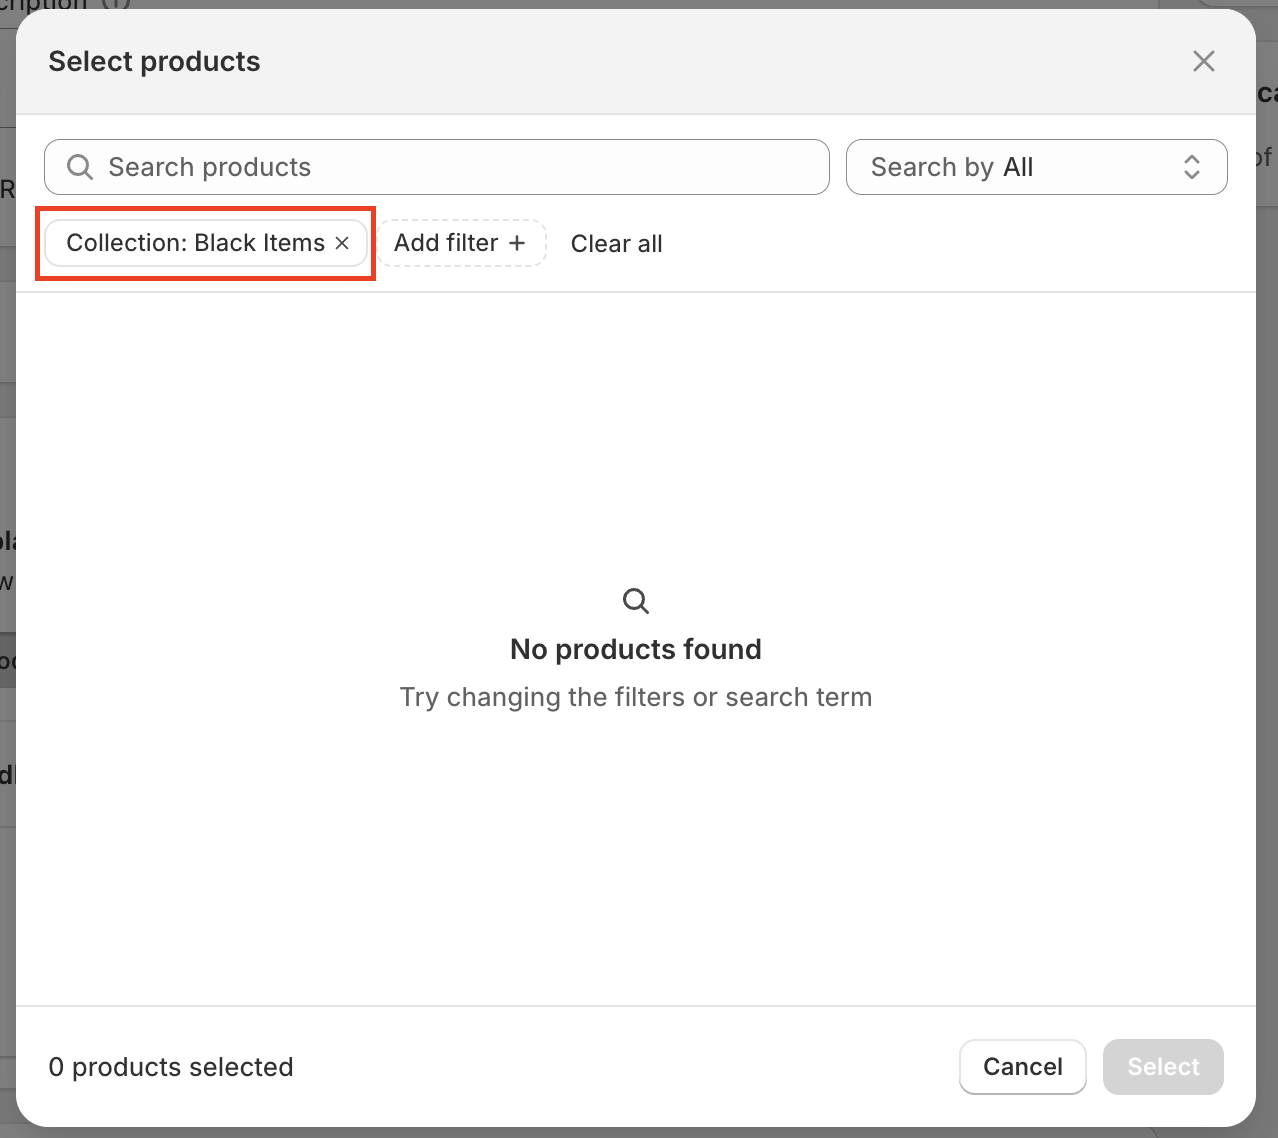This screenshot has width=1278, height=1138.
Task: Click the Select products dialog title
Action: (154, 61)
